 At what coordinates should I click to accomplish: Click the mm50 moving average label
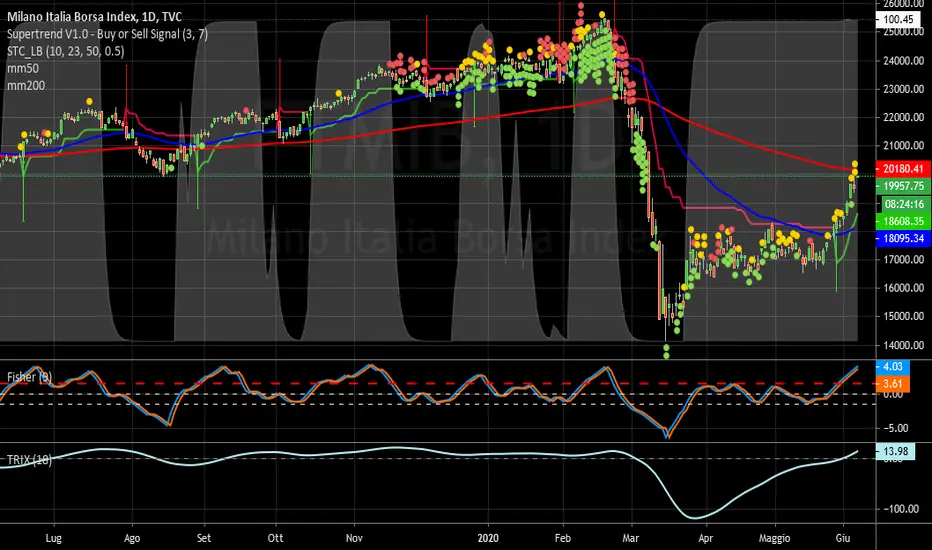(x=23, y=68)
